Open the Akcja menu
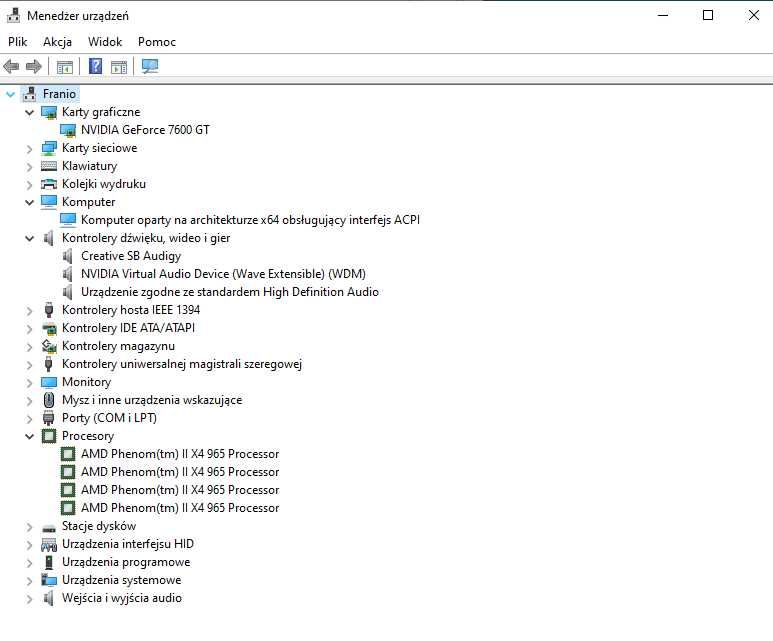 [58, 42]
